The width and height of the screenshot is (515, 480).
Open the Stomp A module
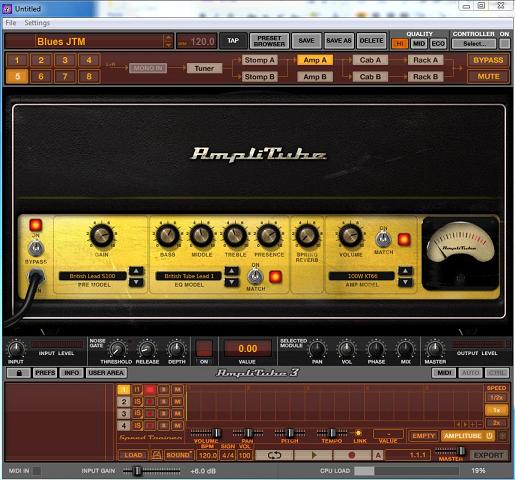click(259, 60)
